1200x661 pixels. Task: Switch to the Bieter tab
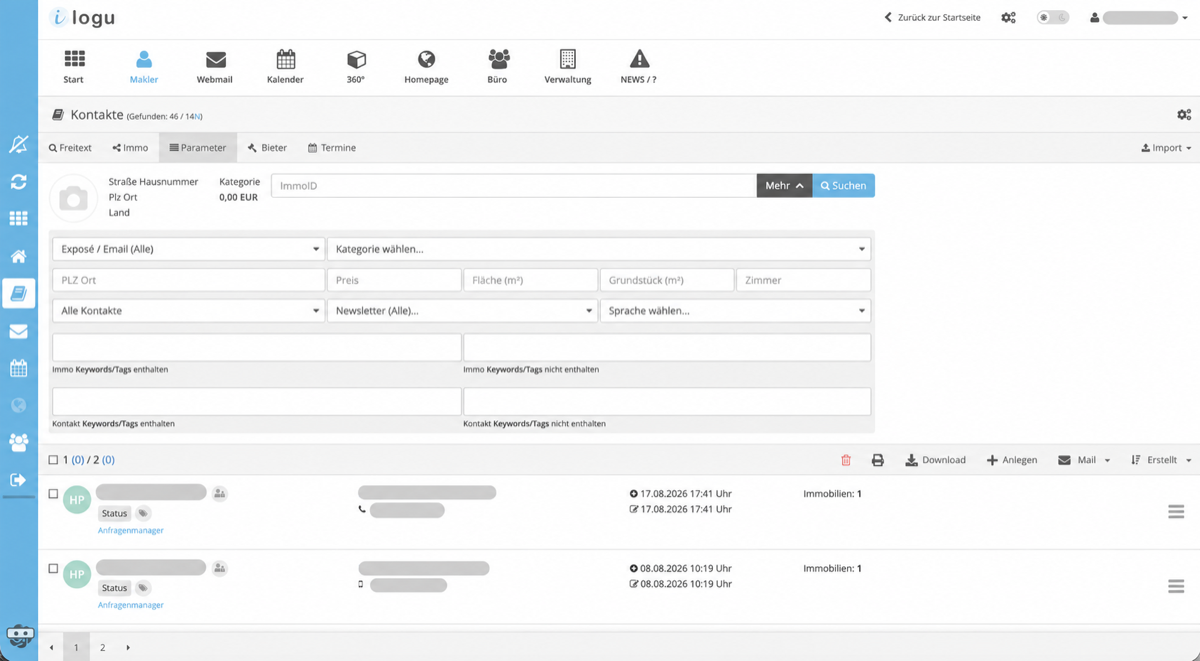267,148
